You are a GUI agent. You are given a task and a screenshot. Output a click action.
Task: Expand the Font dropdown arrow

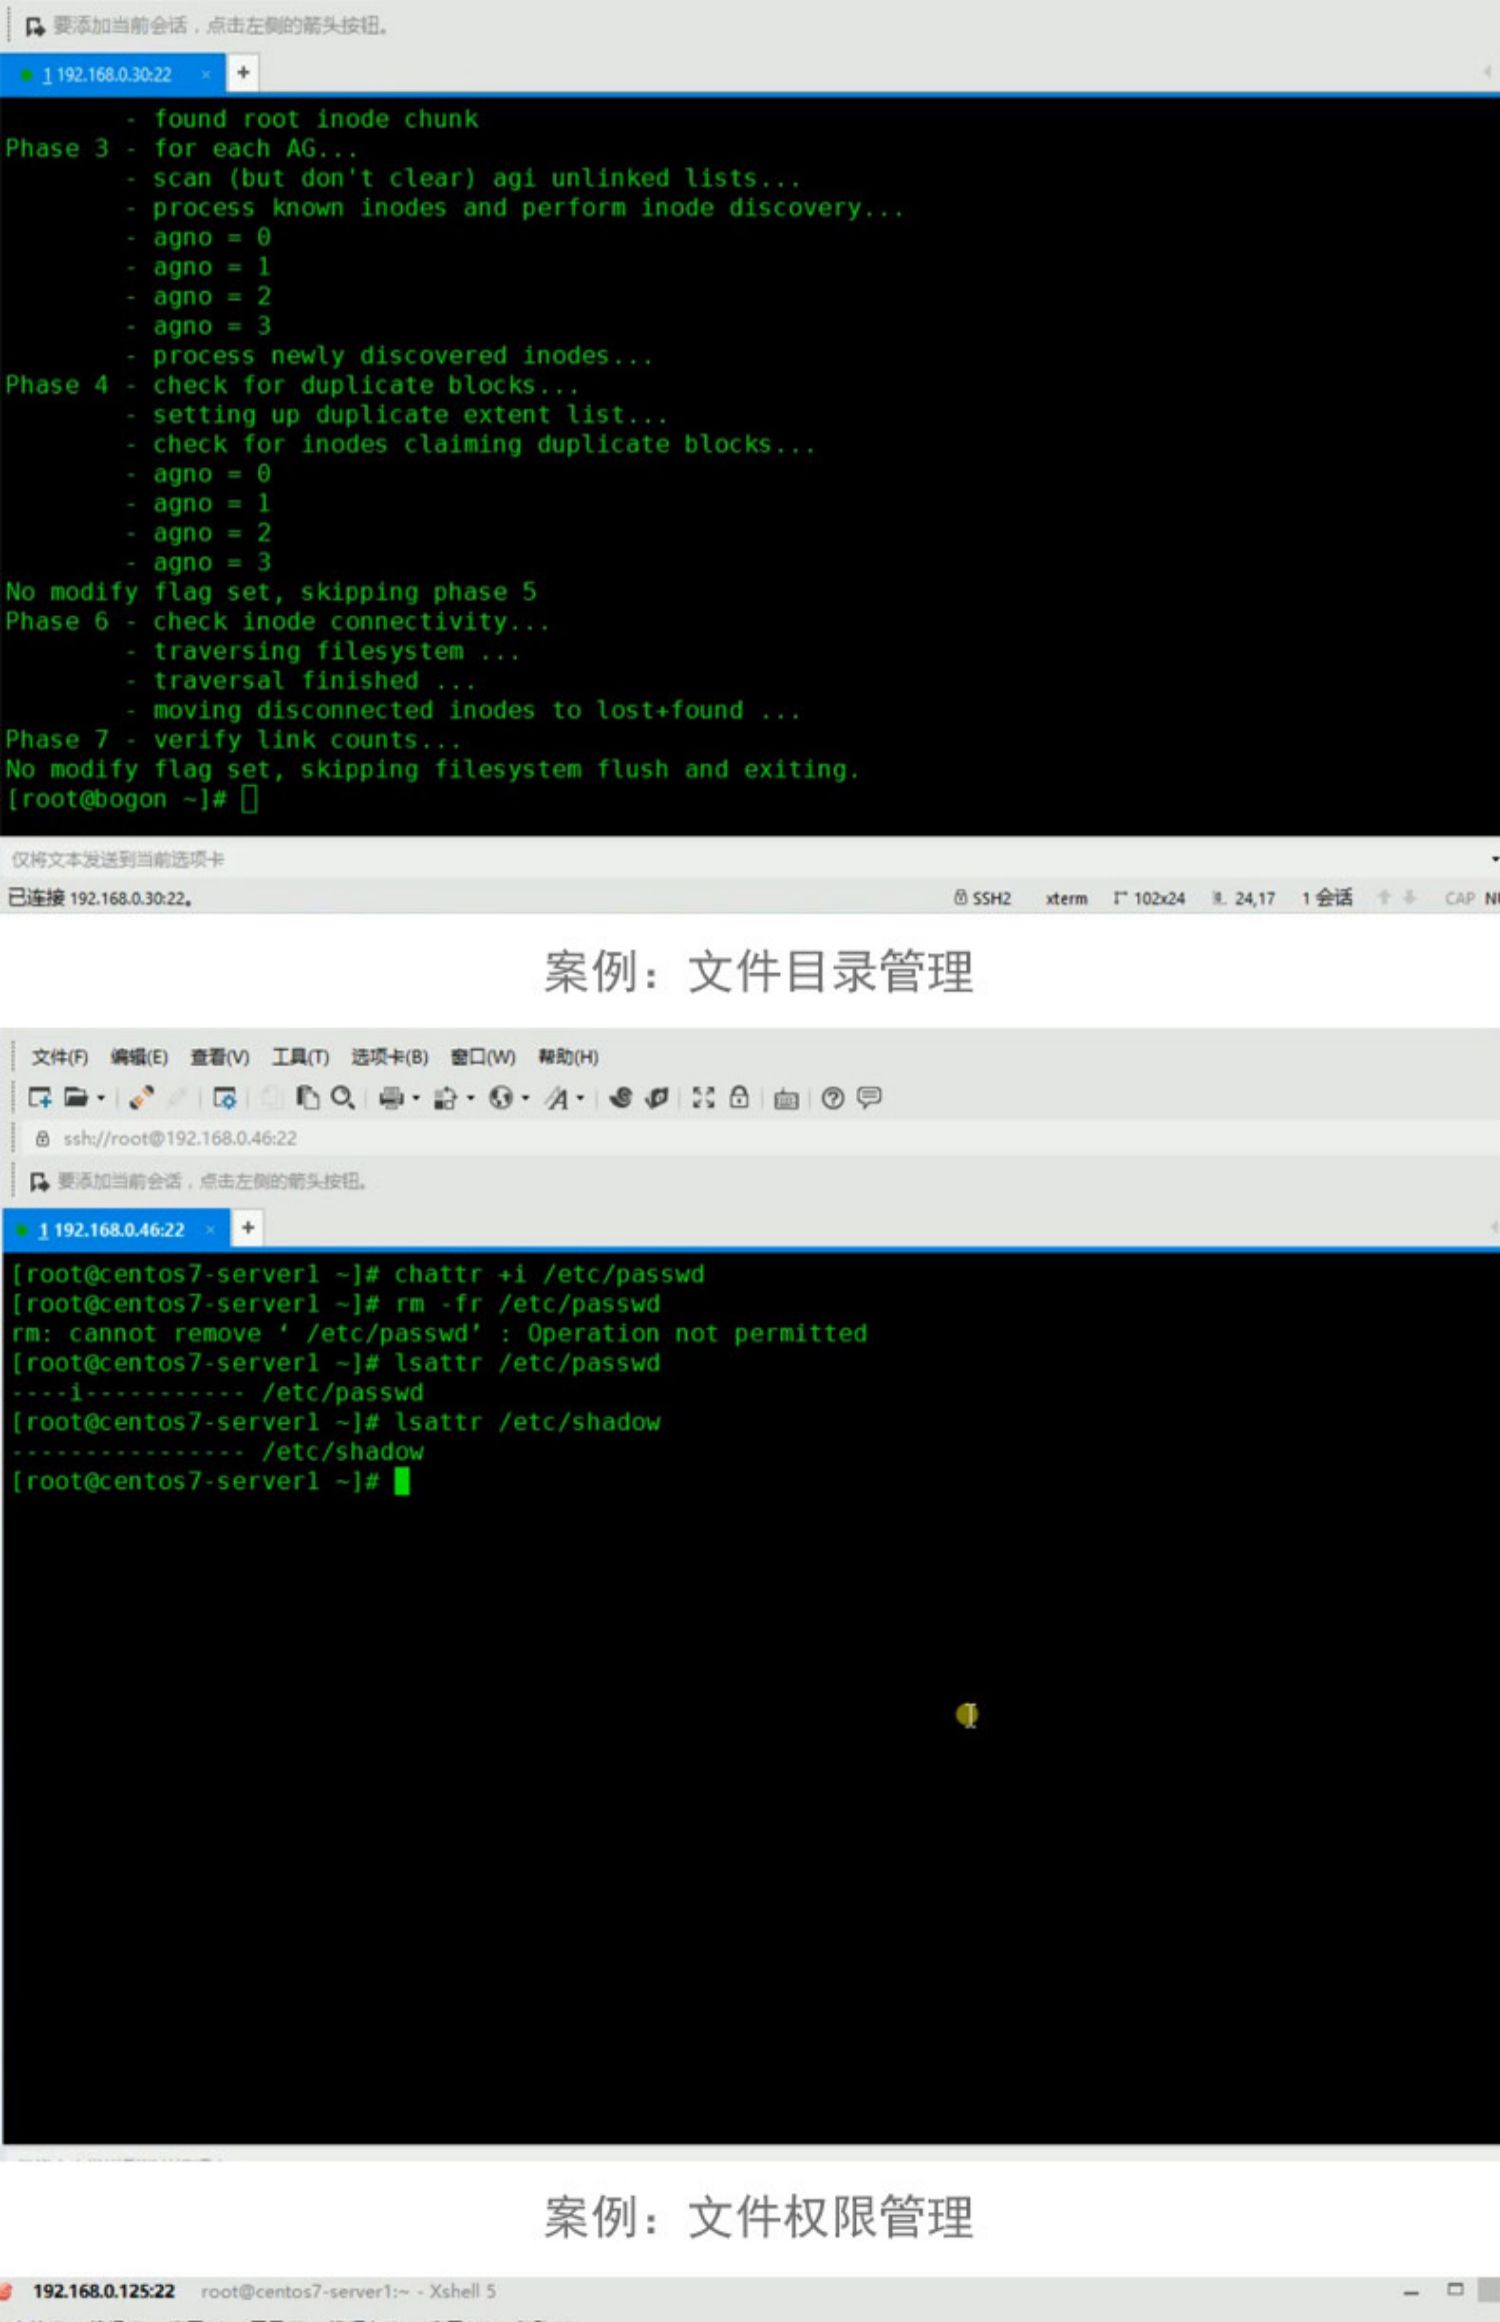pos(580,1098)
